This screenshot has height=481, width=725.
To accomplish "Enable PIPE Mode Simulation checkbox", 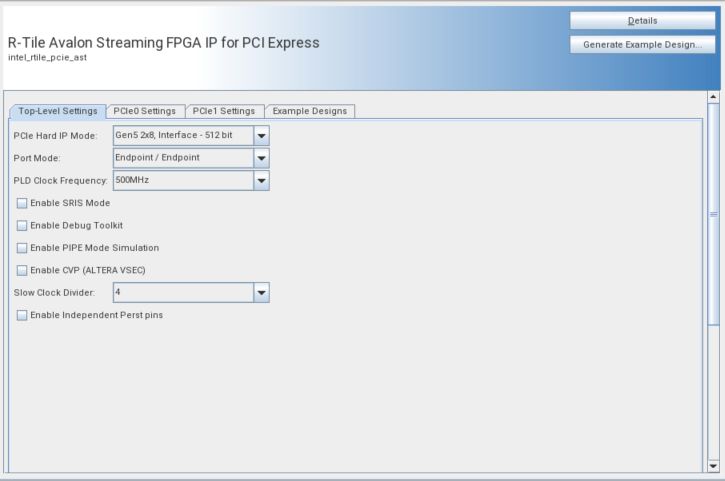I will [x=22, y=248].
